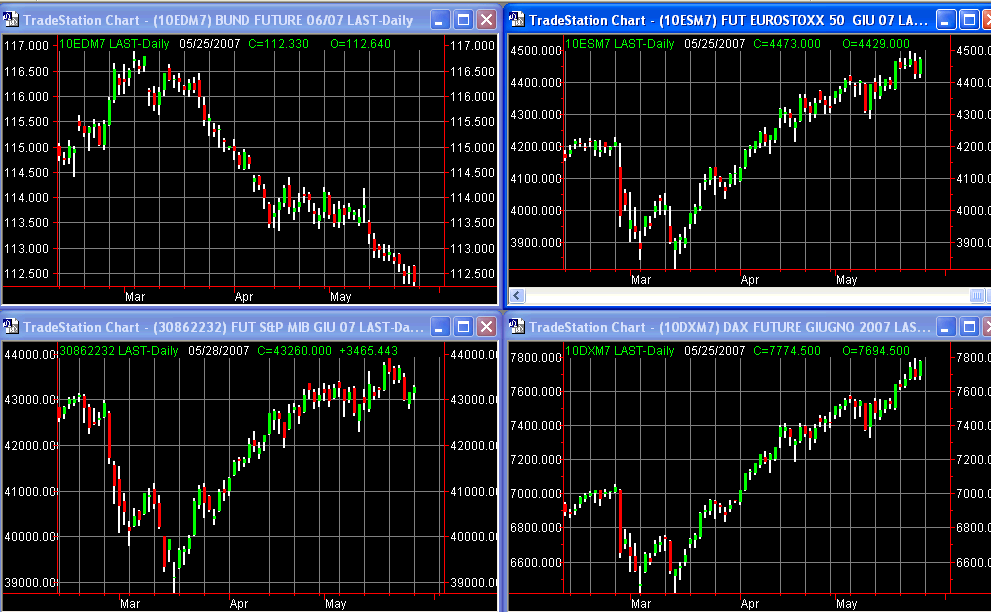Click the Apr label on BUND chart axis
Image resolution: width=991 pixels, height=612 pixels.
click(244, 297)
